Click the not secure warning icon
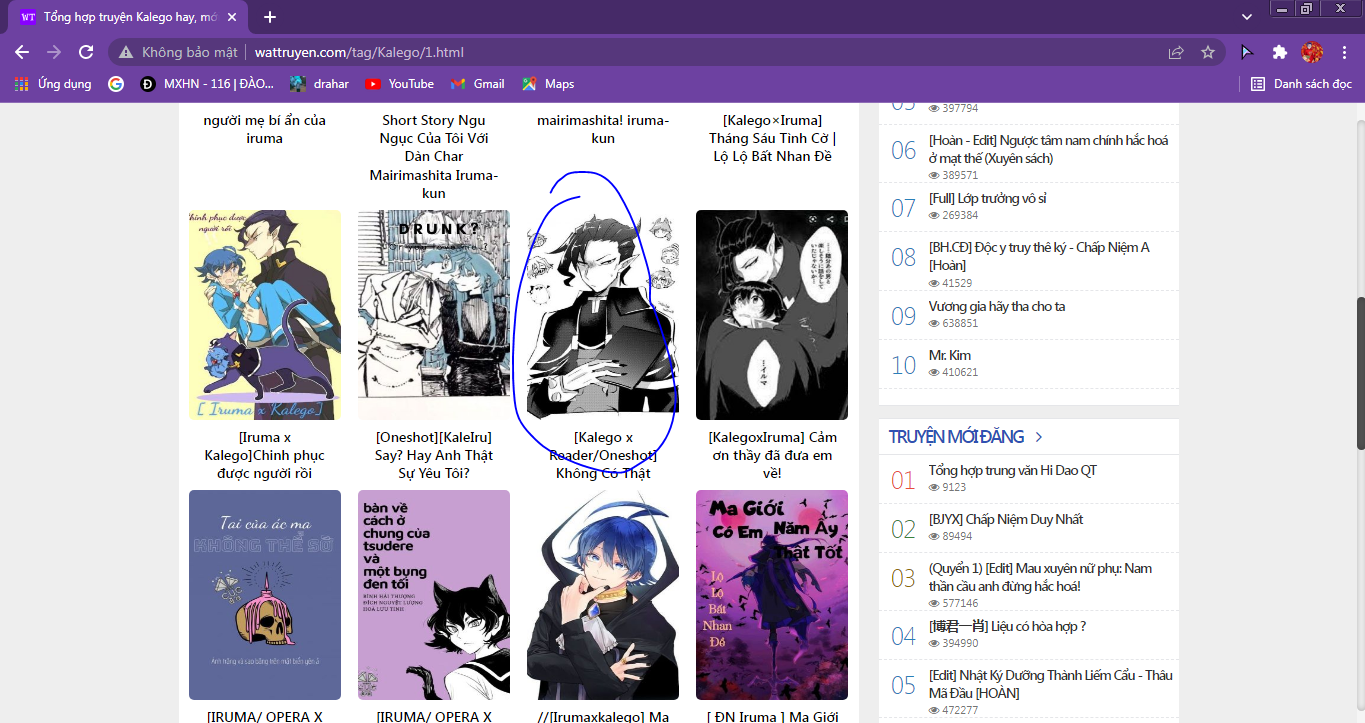The width and height of the screenshot is (1365, 723). click(x=126, y=52)
